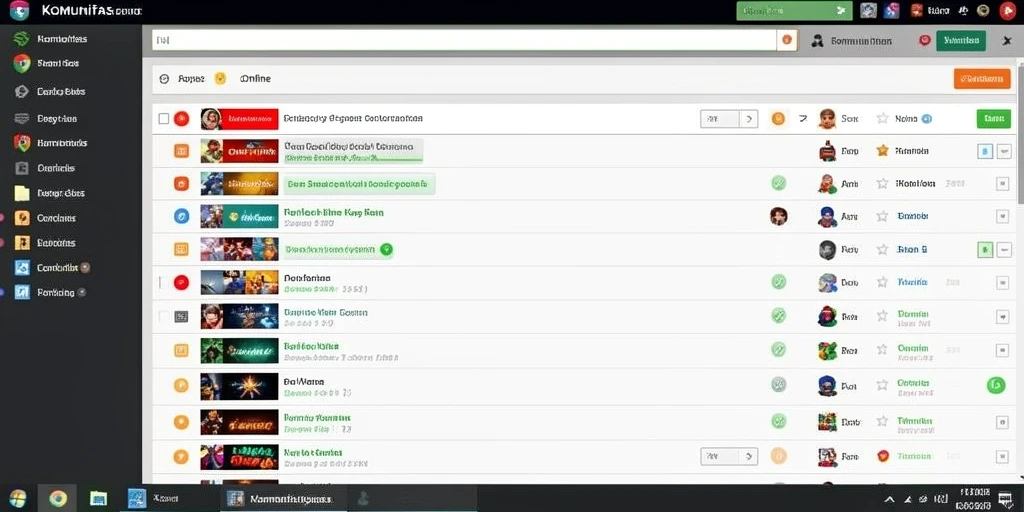Click the blue circle icon in fourth row
This screenshot has width=1024, height=512.
click(x=182, y=216)
